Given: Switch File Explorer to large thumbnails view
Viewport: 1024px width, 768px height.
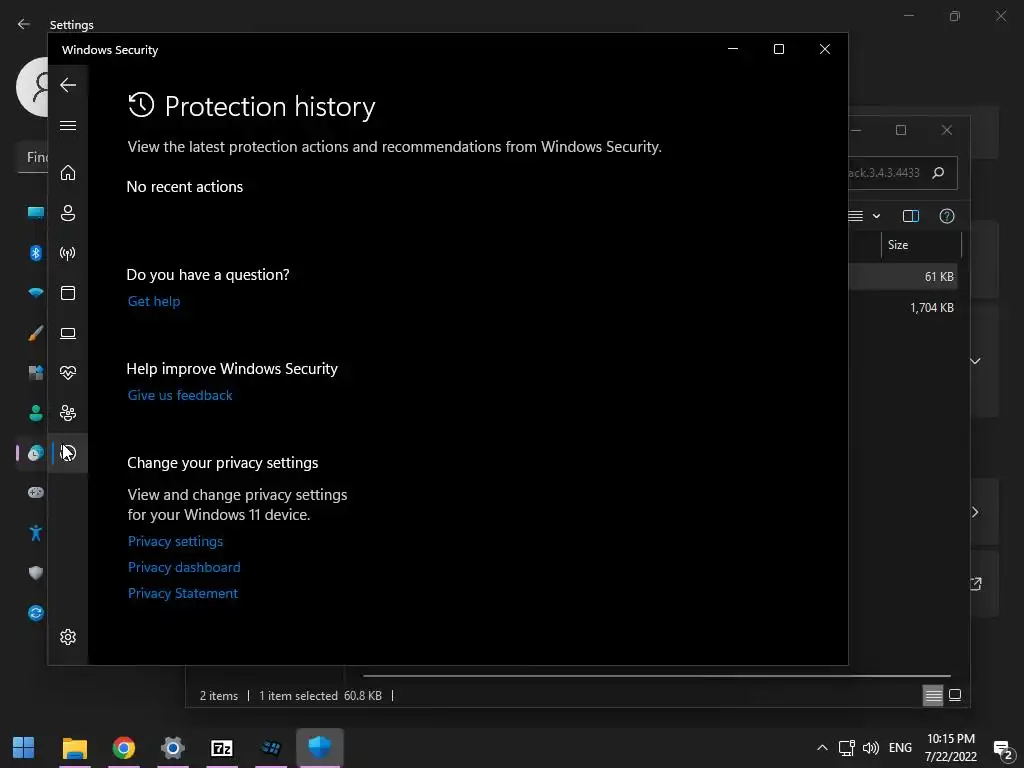Looking at the screenshot, I should click(x=955, y=695).
